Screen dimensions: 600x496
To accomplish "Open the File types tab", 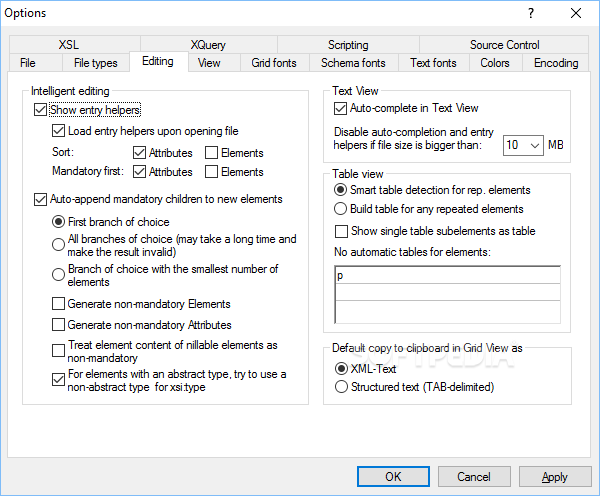I will pos(96,63).
